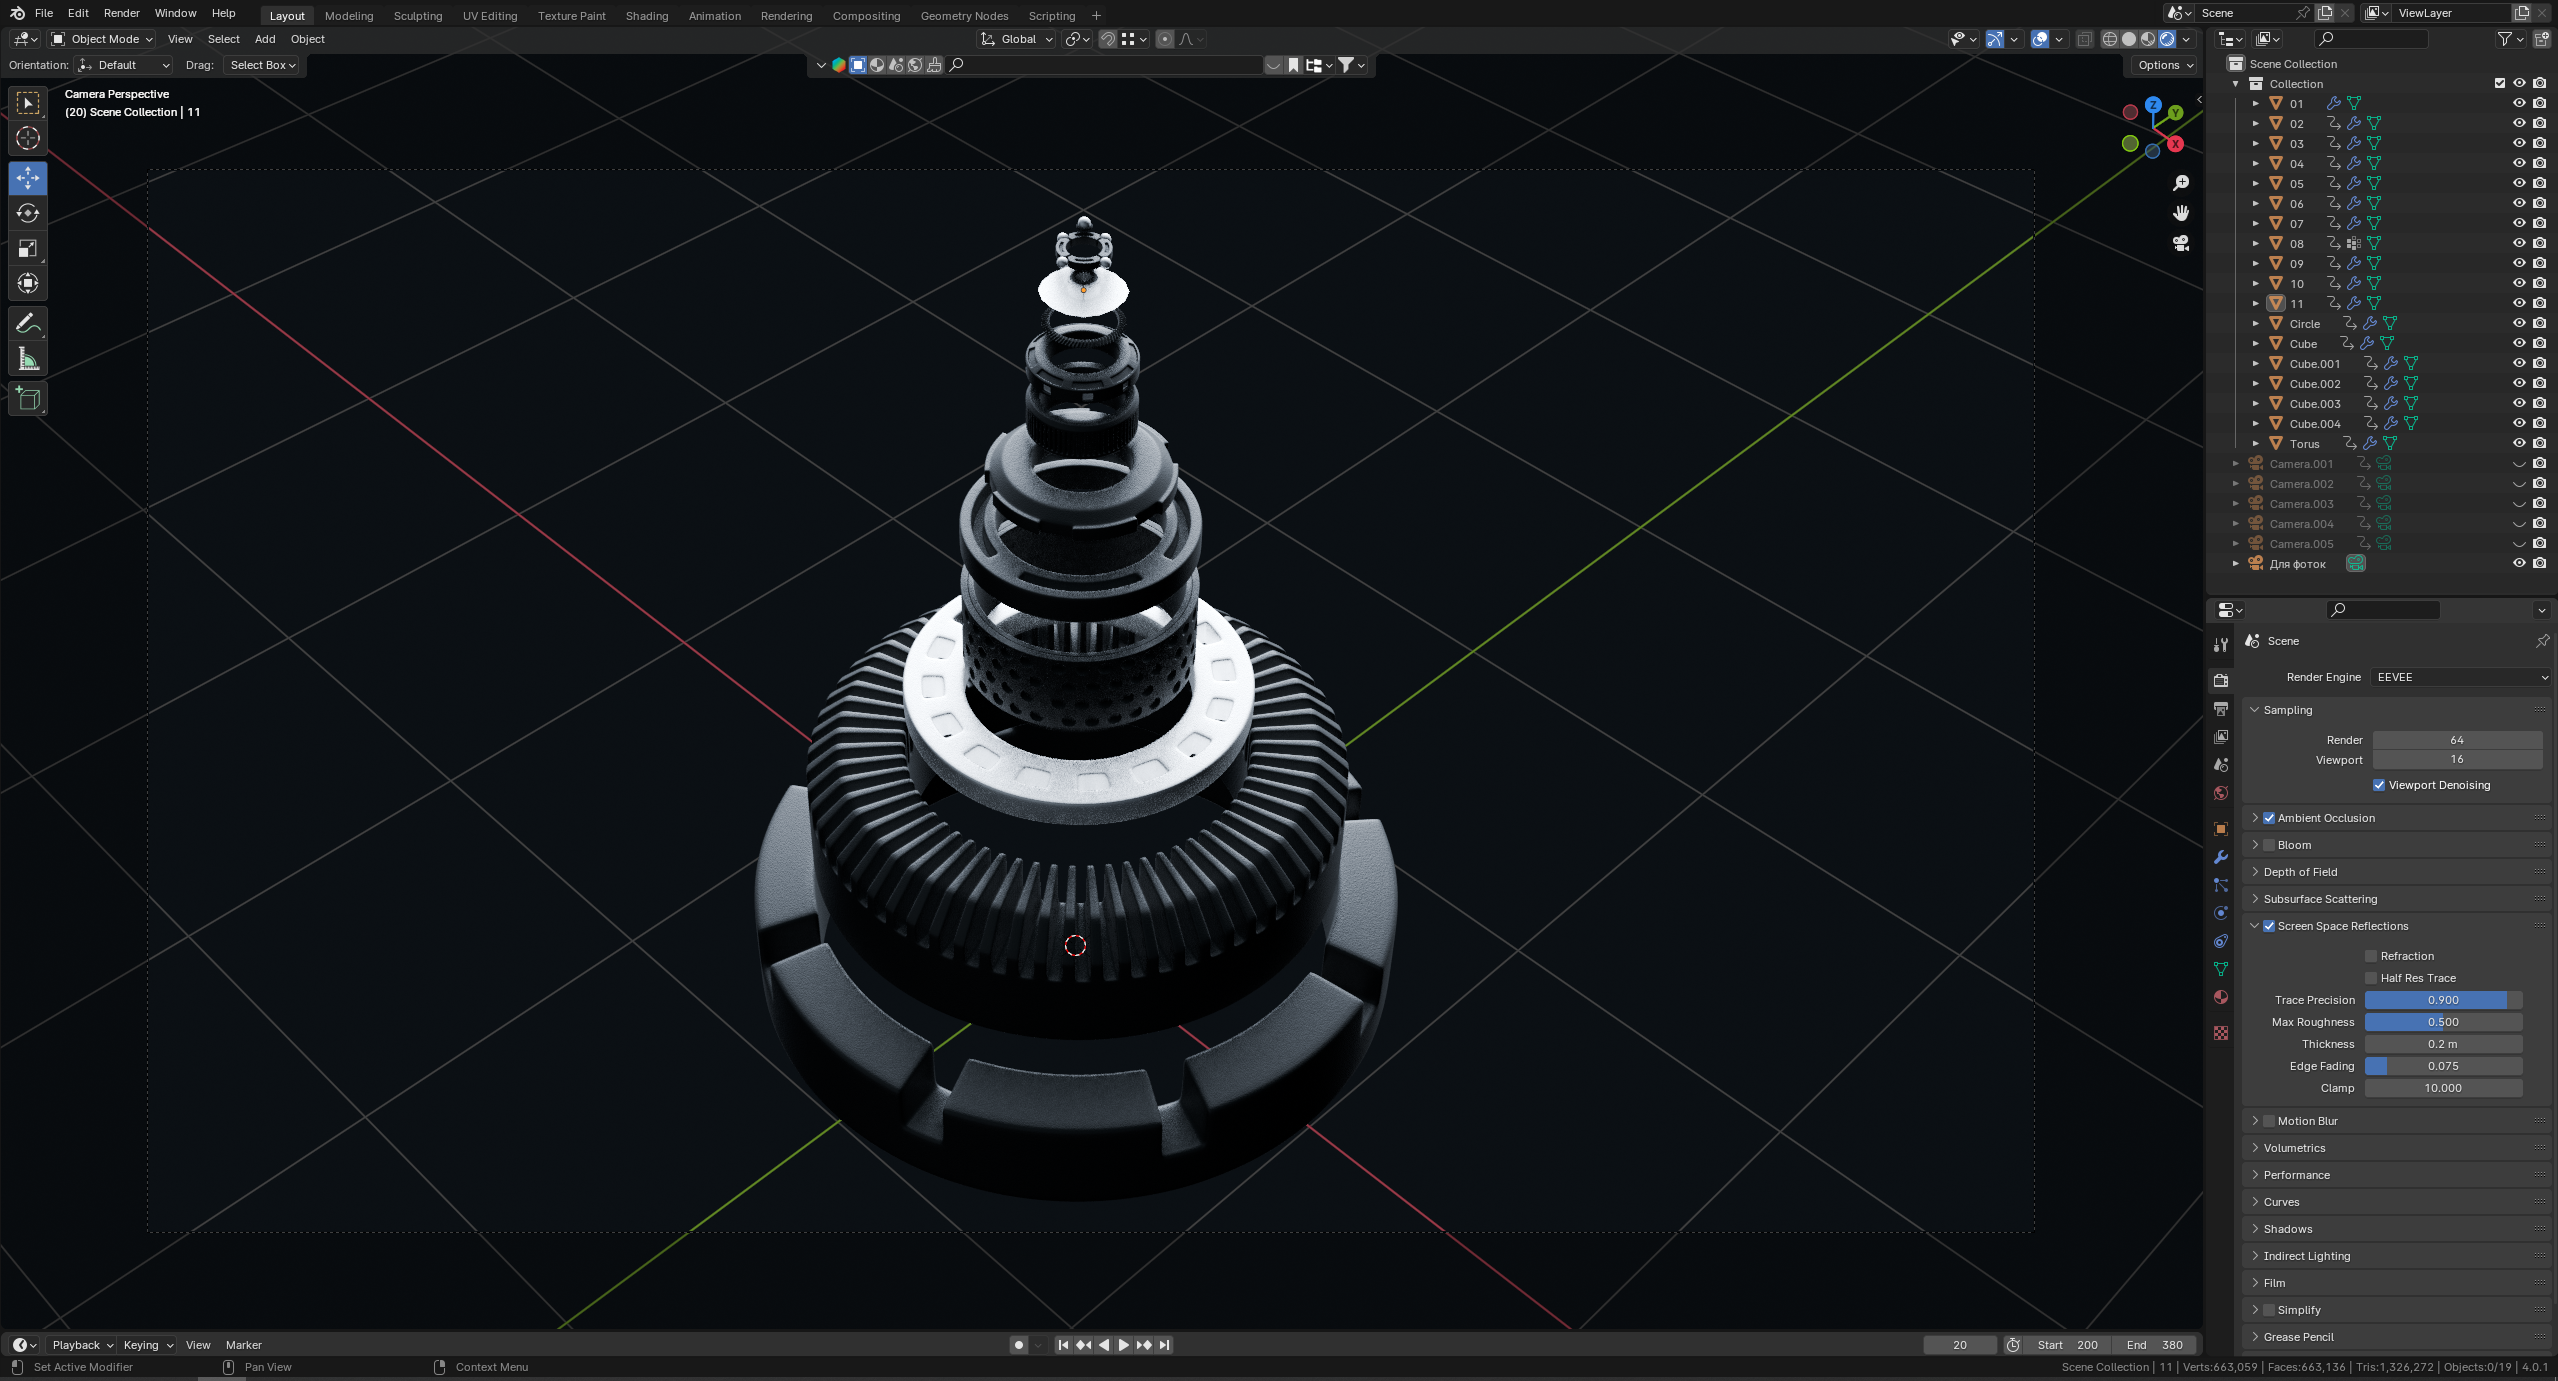The image size is (2558, 1381).
Task: Open the Render Engine dropdown
Action: [2460, 677]
